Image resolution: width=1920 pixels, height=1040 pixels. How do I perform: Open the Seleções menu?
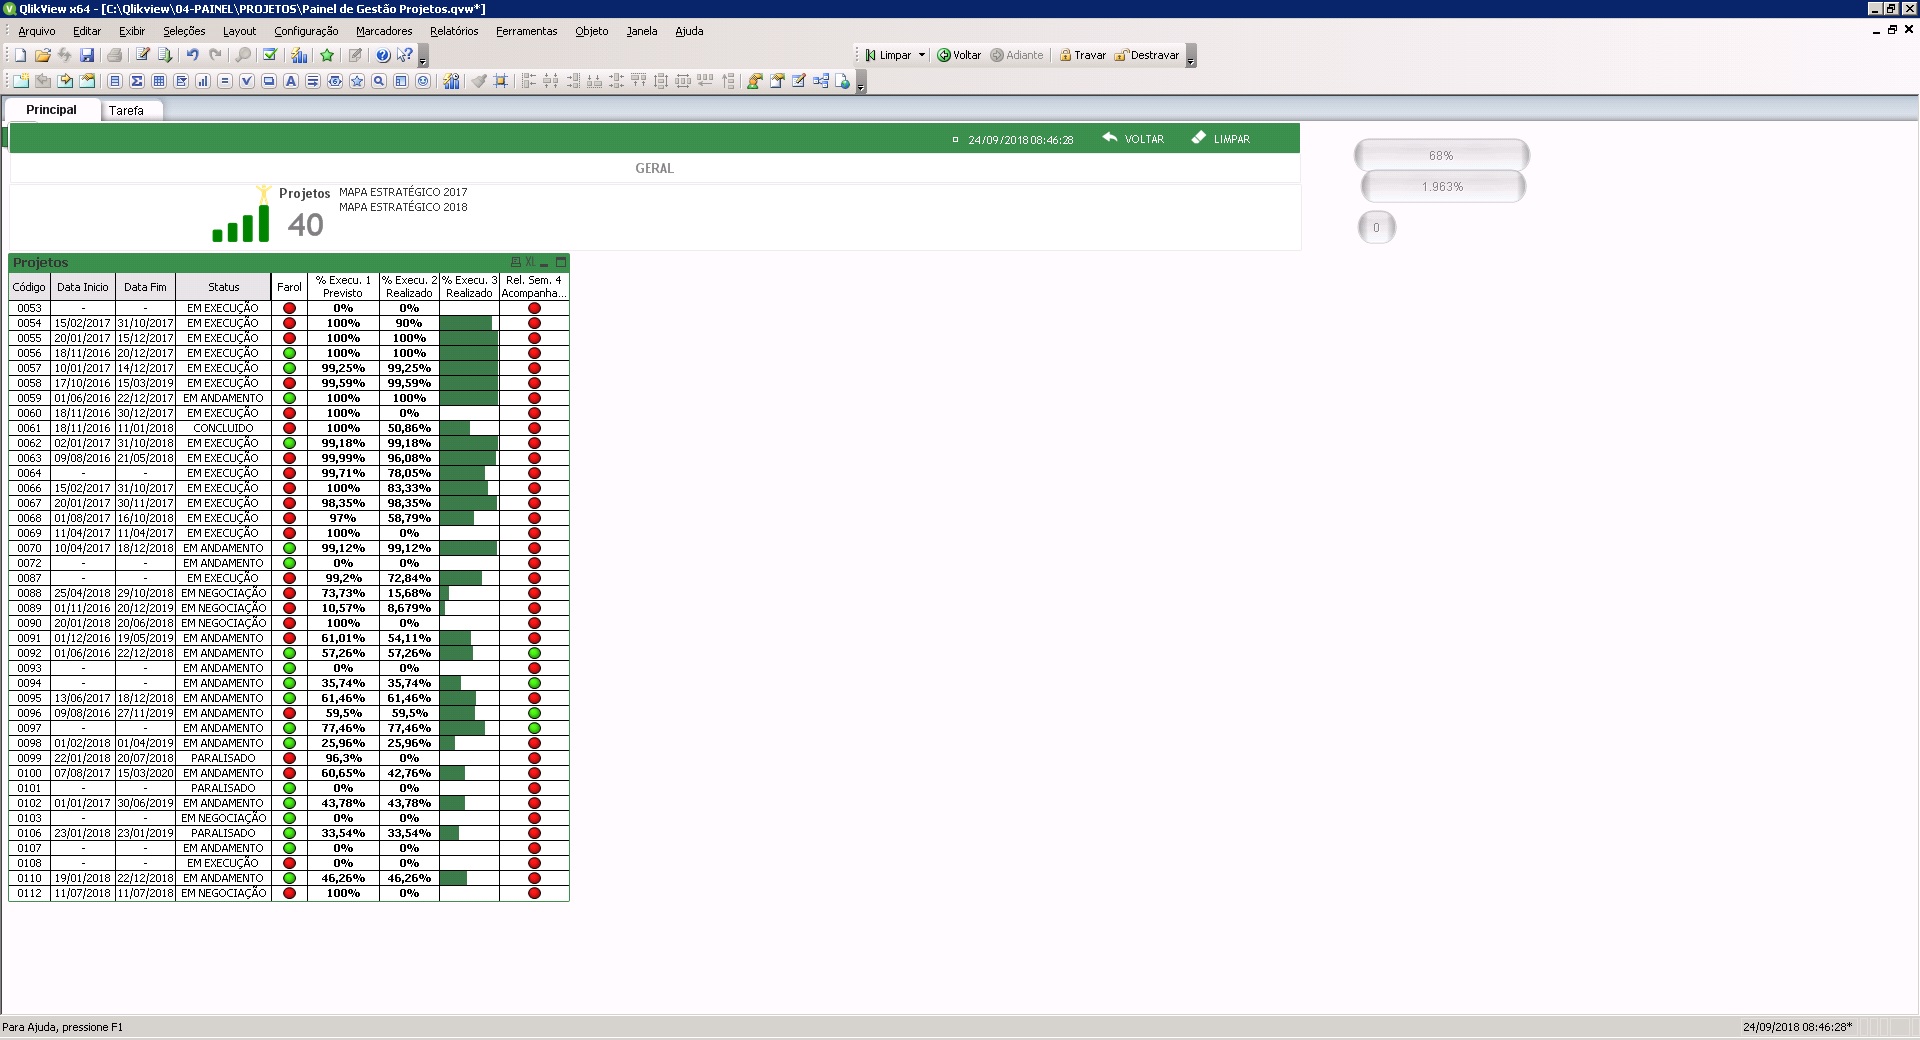pyautogui.click(x=184, y=31)
